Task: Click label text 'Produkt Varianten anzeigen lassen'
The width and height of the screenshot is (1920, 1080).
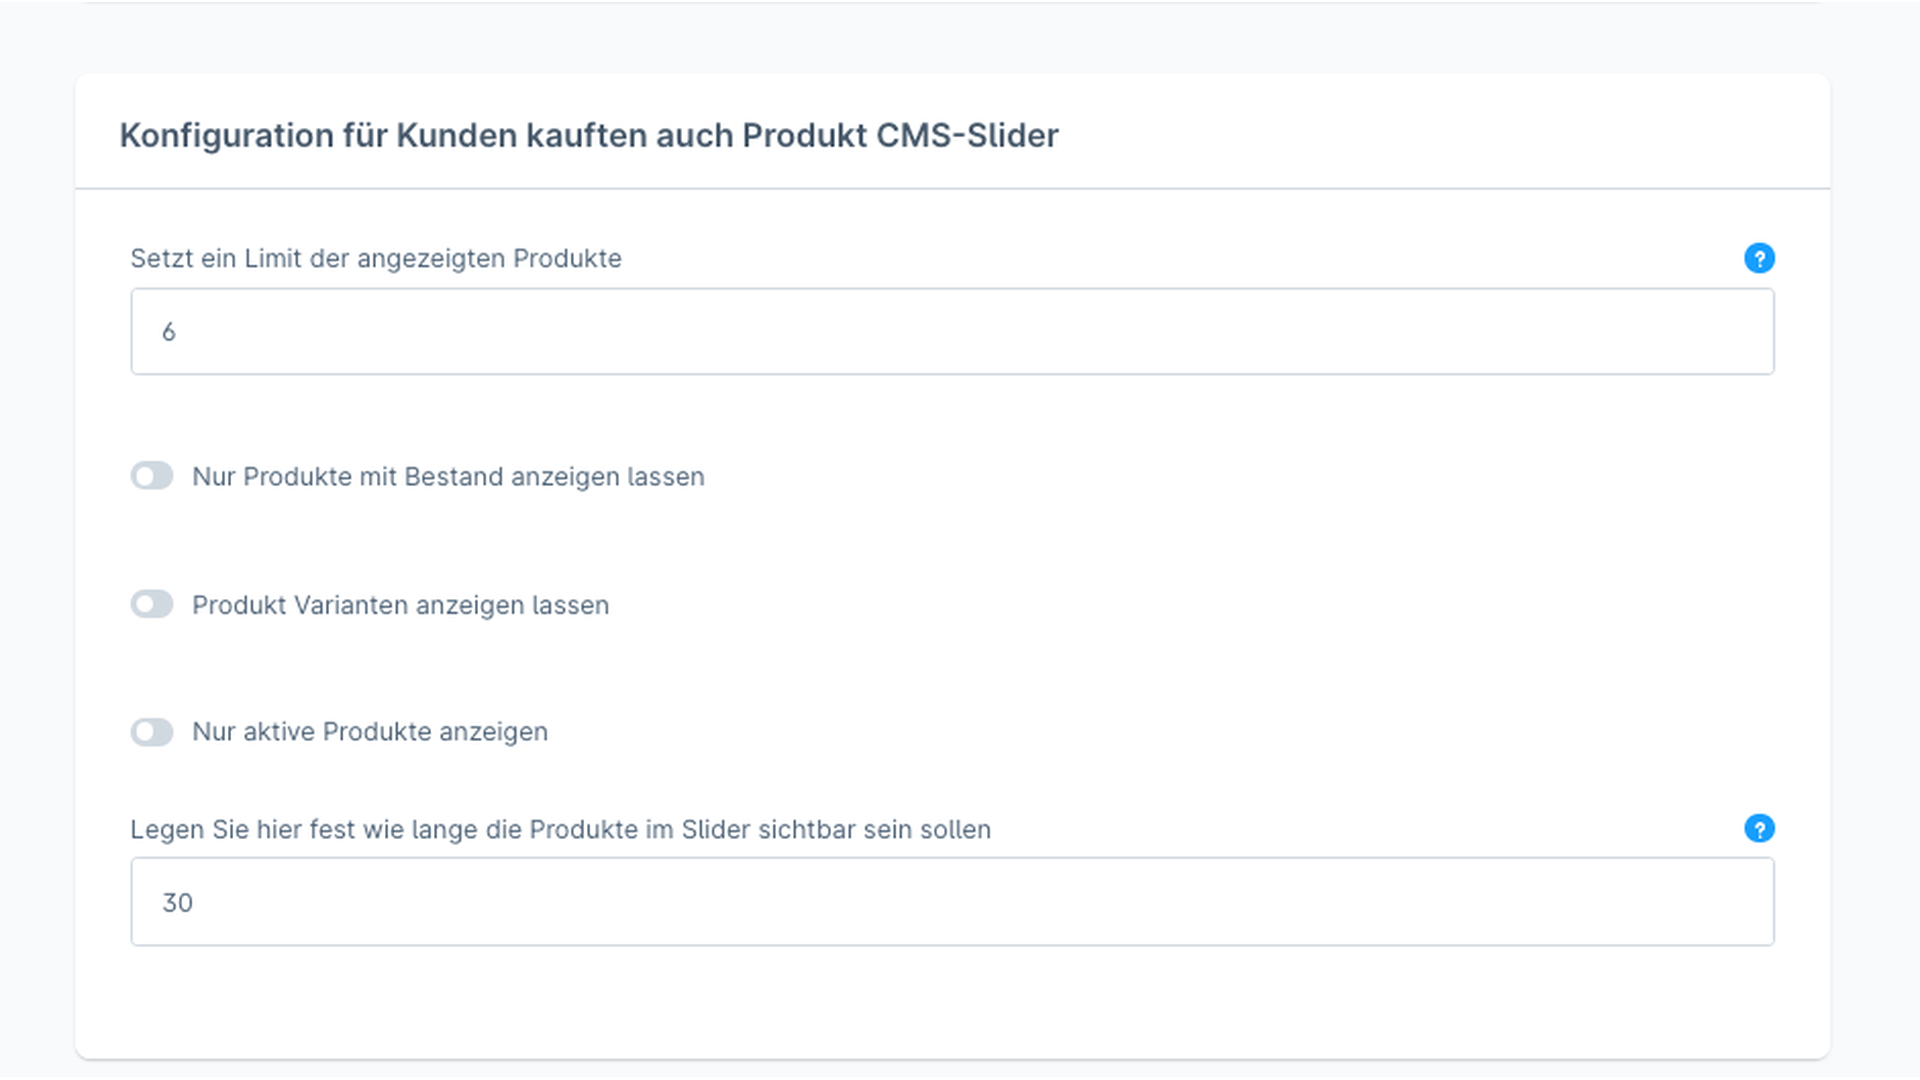Action: (x=400, y=605)
